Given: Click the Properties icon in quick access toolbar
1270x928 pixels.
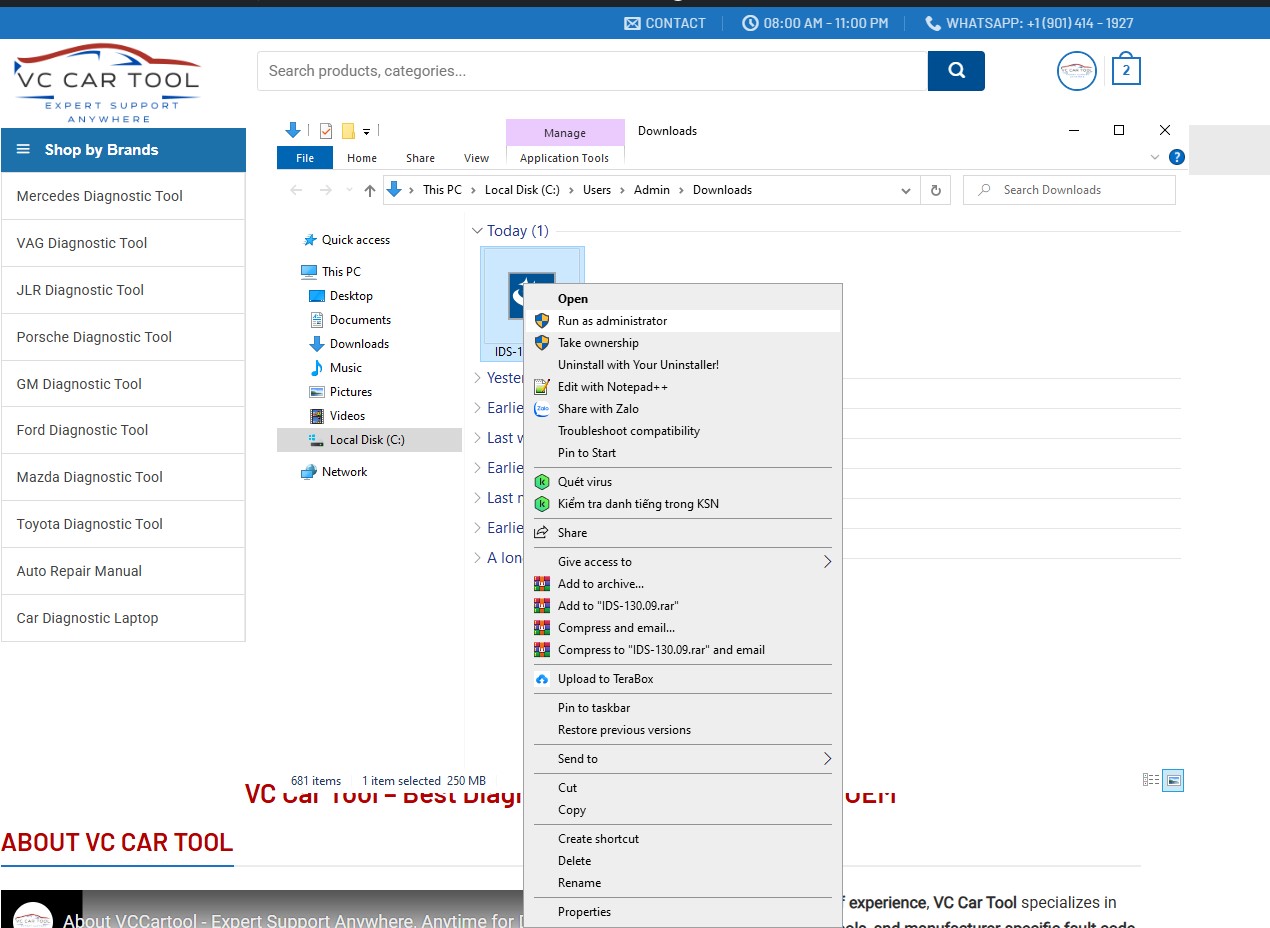Looking at the screenshot, I should click(x=326, y=131).
